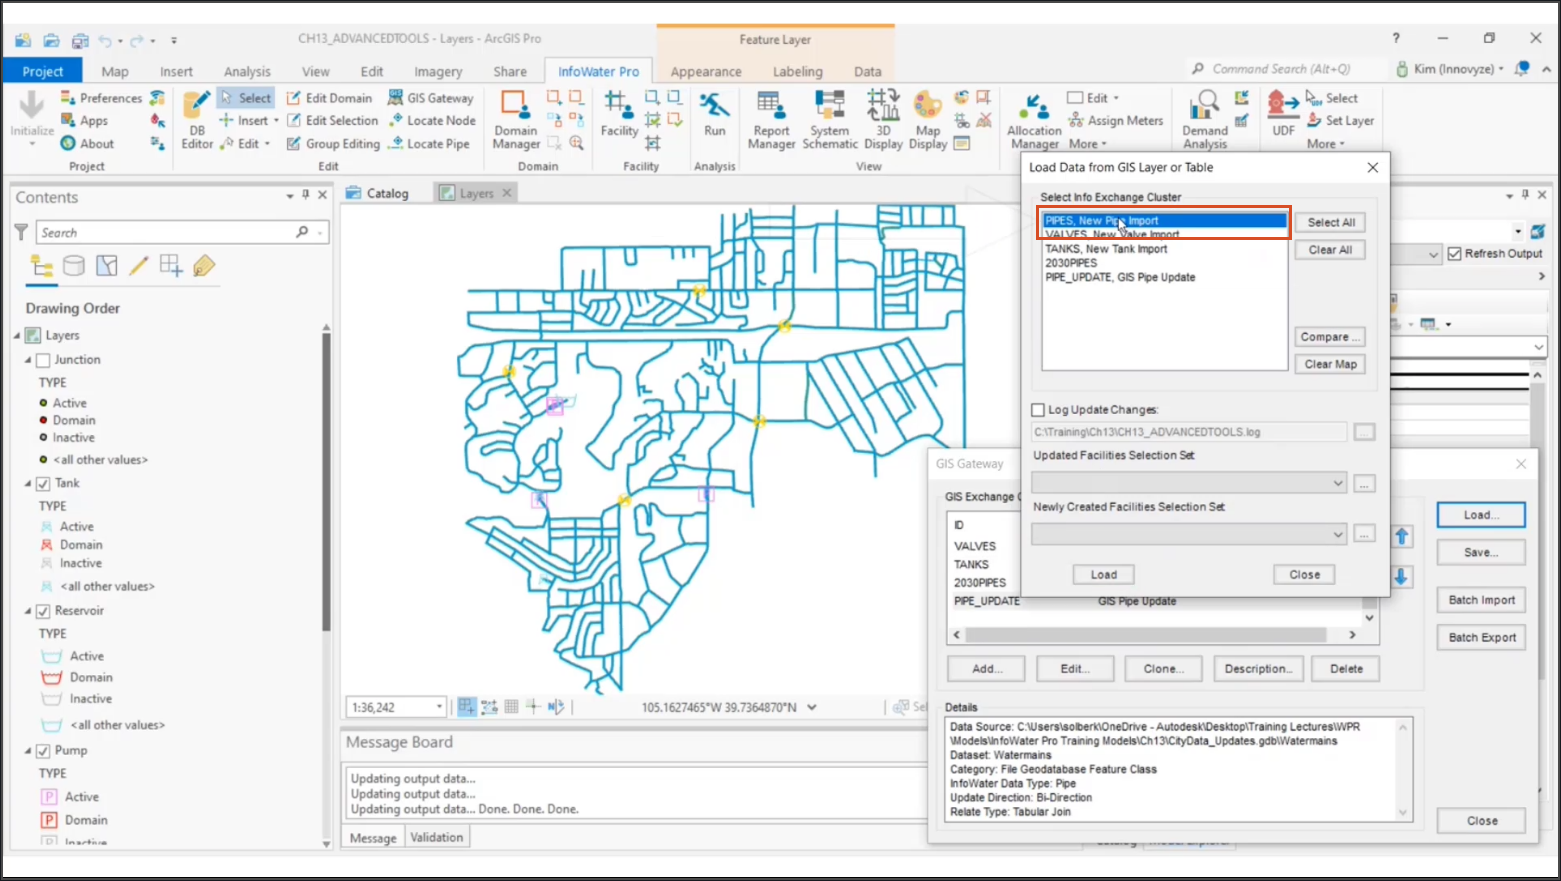Collapse the Reservoir layer node
Viewport: 1561px width, 881px height.
28,611
